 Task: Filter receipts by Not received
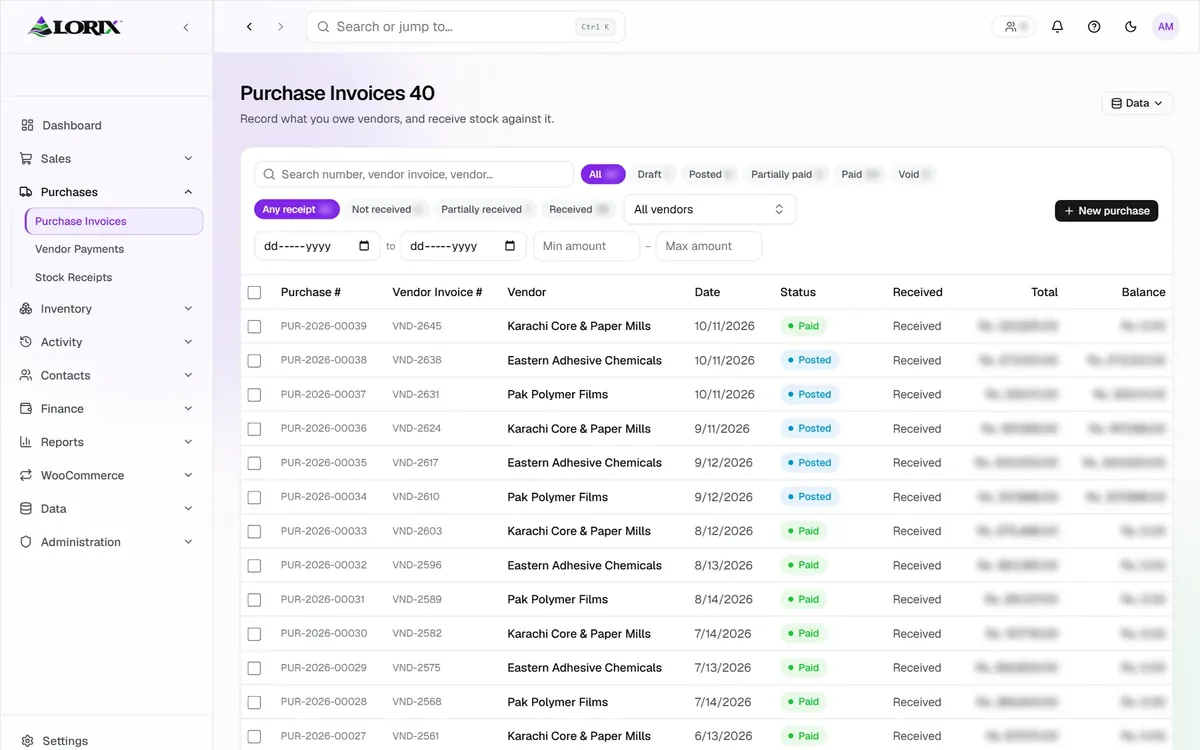click(388, 209)
